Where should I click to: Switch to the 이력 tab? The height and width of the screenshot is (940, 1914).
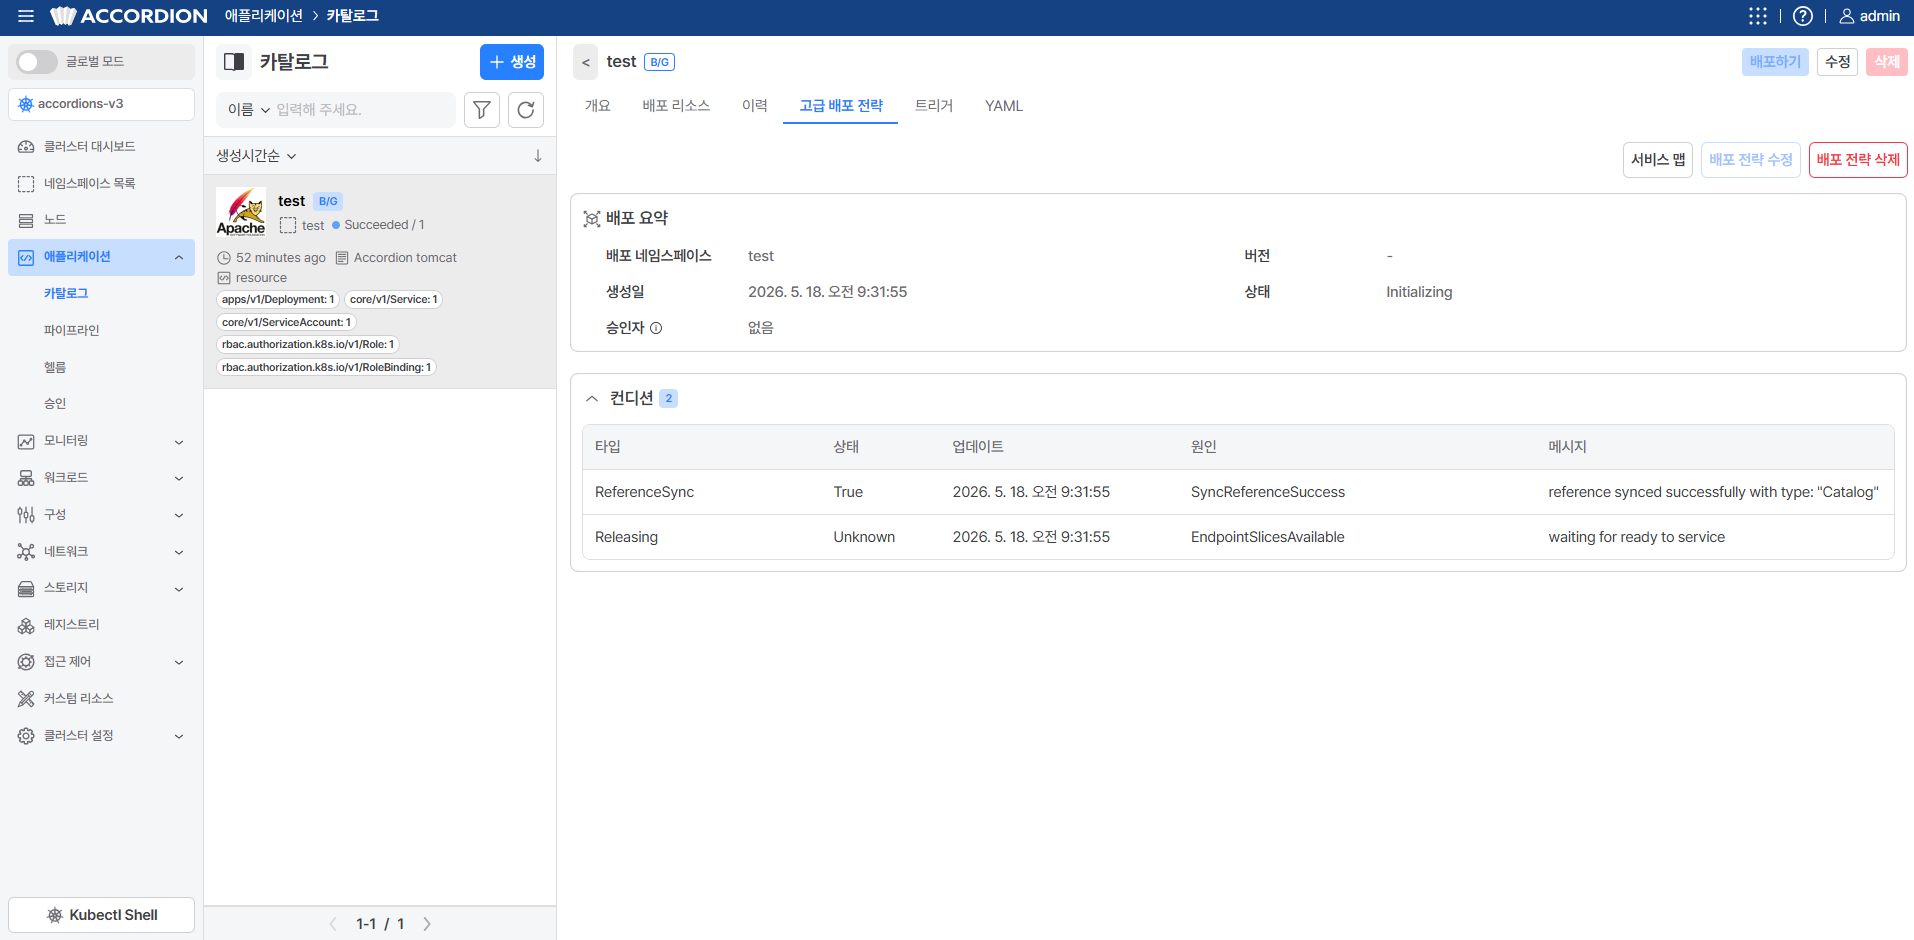click(x=755, y=106)
